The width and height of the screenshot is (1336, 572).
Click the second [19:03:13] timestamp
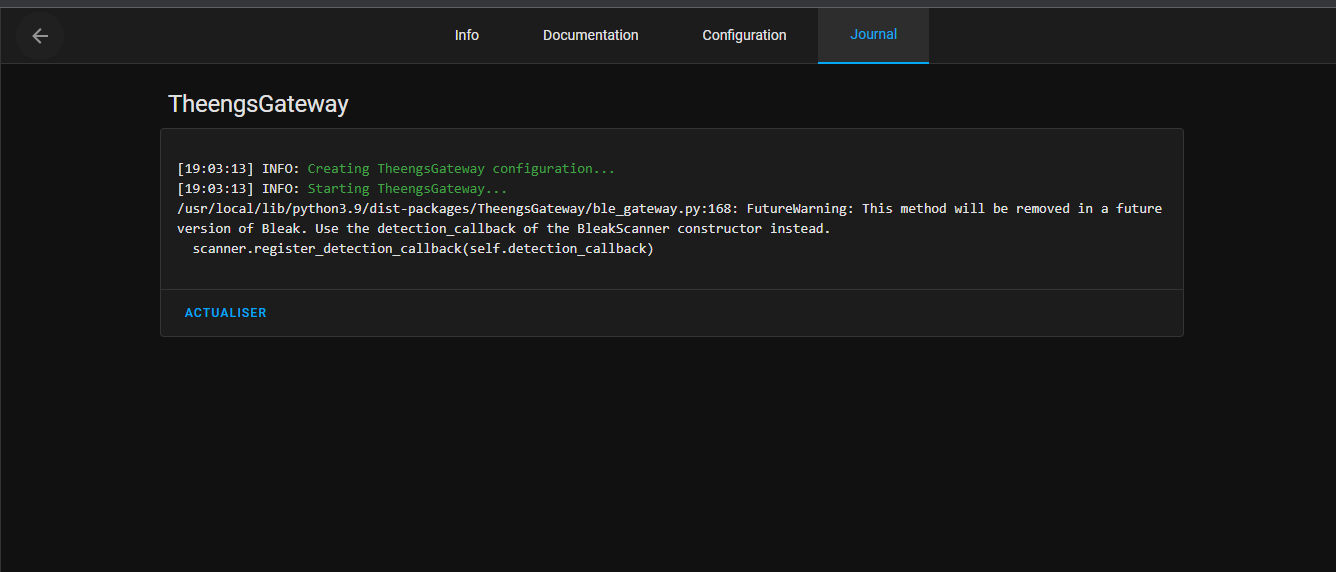pyautogui.click(x=215, y=189)
